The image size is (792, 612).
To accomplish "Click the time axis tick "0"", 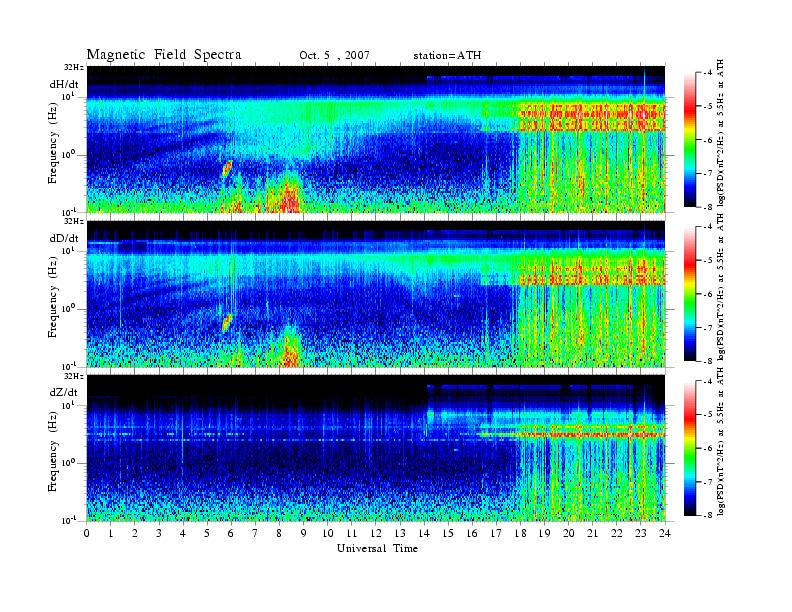I will 87,533.
